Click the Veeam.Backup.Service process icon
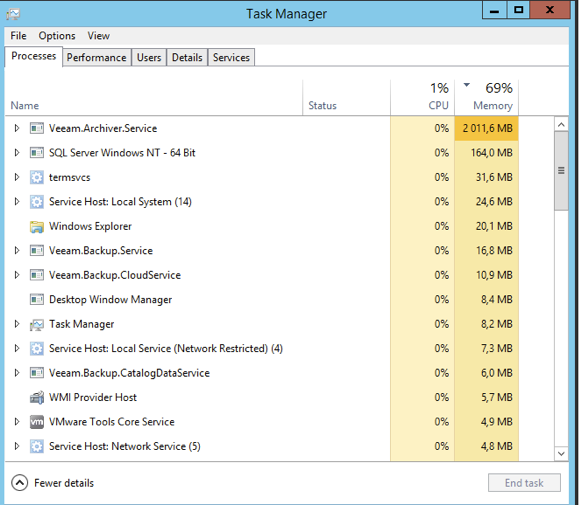Viewport: 582px width, 505px height. 37,251
